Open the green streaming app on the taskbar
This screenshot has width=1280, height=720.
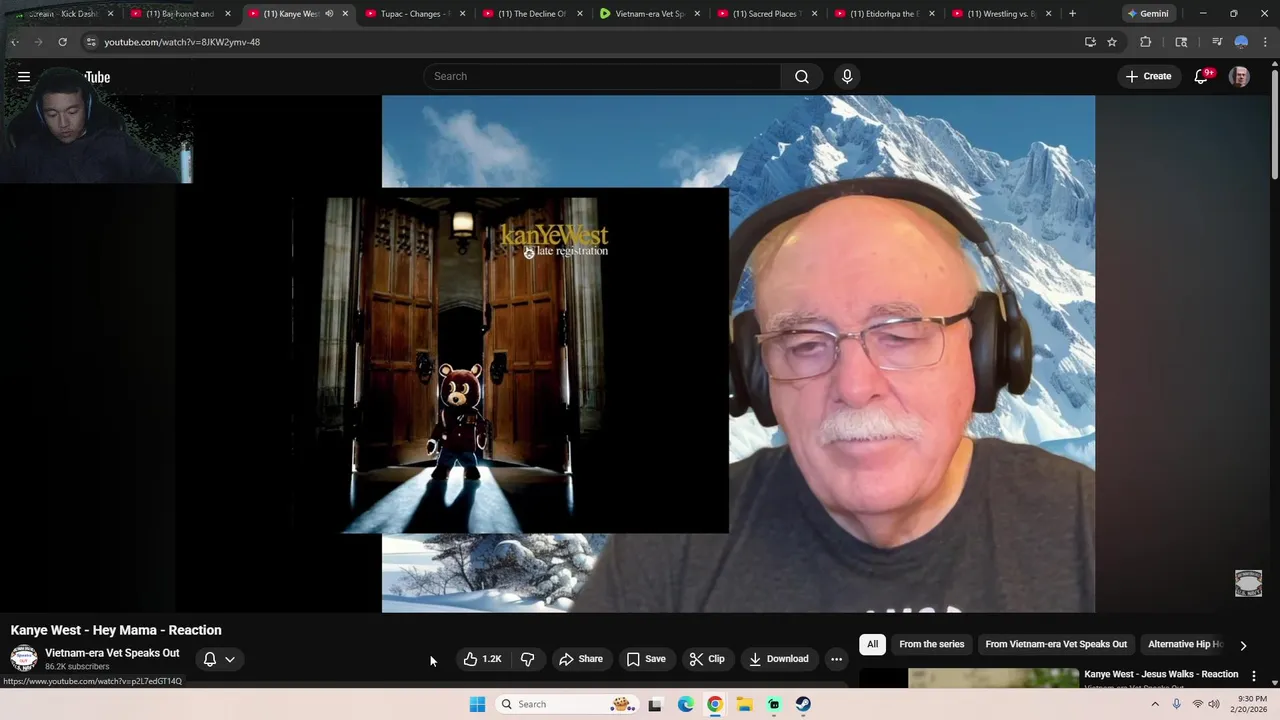[774, 704]
